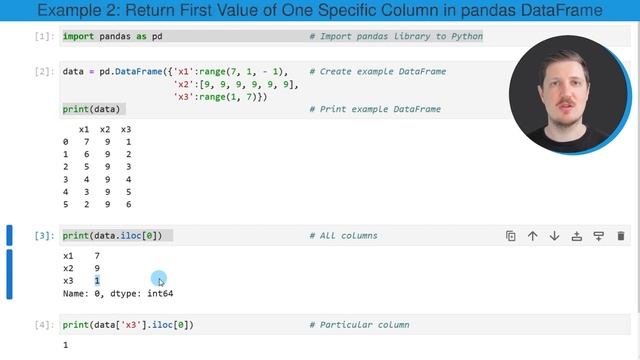The width and height of the screenshot is (640, 360).
Task: Insert a cell below cell 3
Action: coord(598,236)
